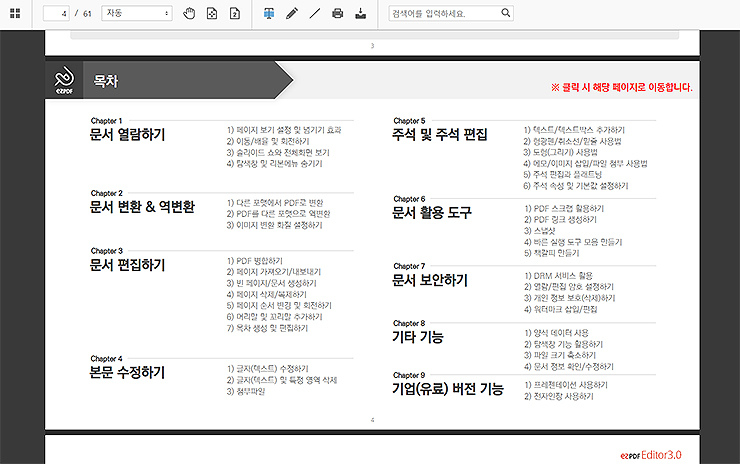Screen dimensions: 740x464
Task: Go to 양식 데이터 사용
Action: pyautogui.click(x=556, y=333)
